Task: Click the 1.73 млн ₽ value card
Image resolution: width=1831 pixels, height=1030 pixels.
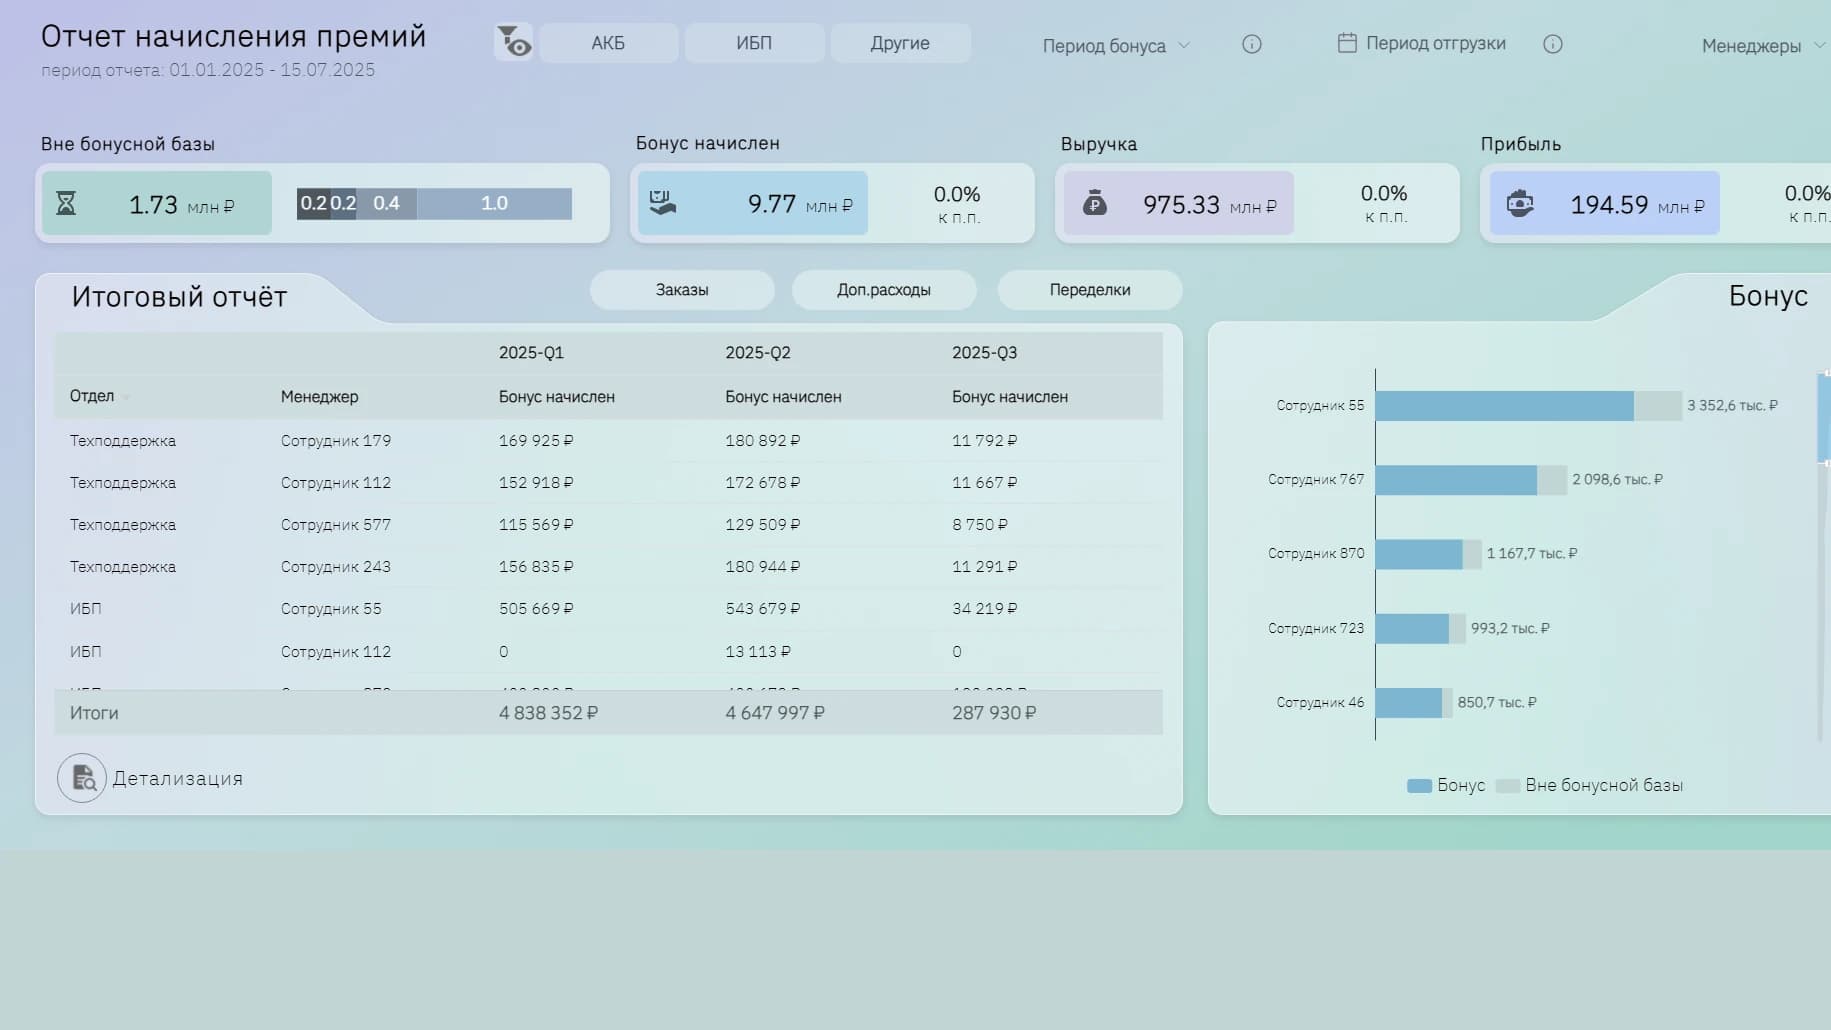Action: click(157, 204)
